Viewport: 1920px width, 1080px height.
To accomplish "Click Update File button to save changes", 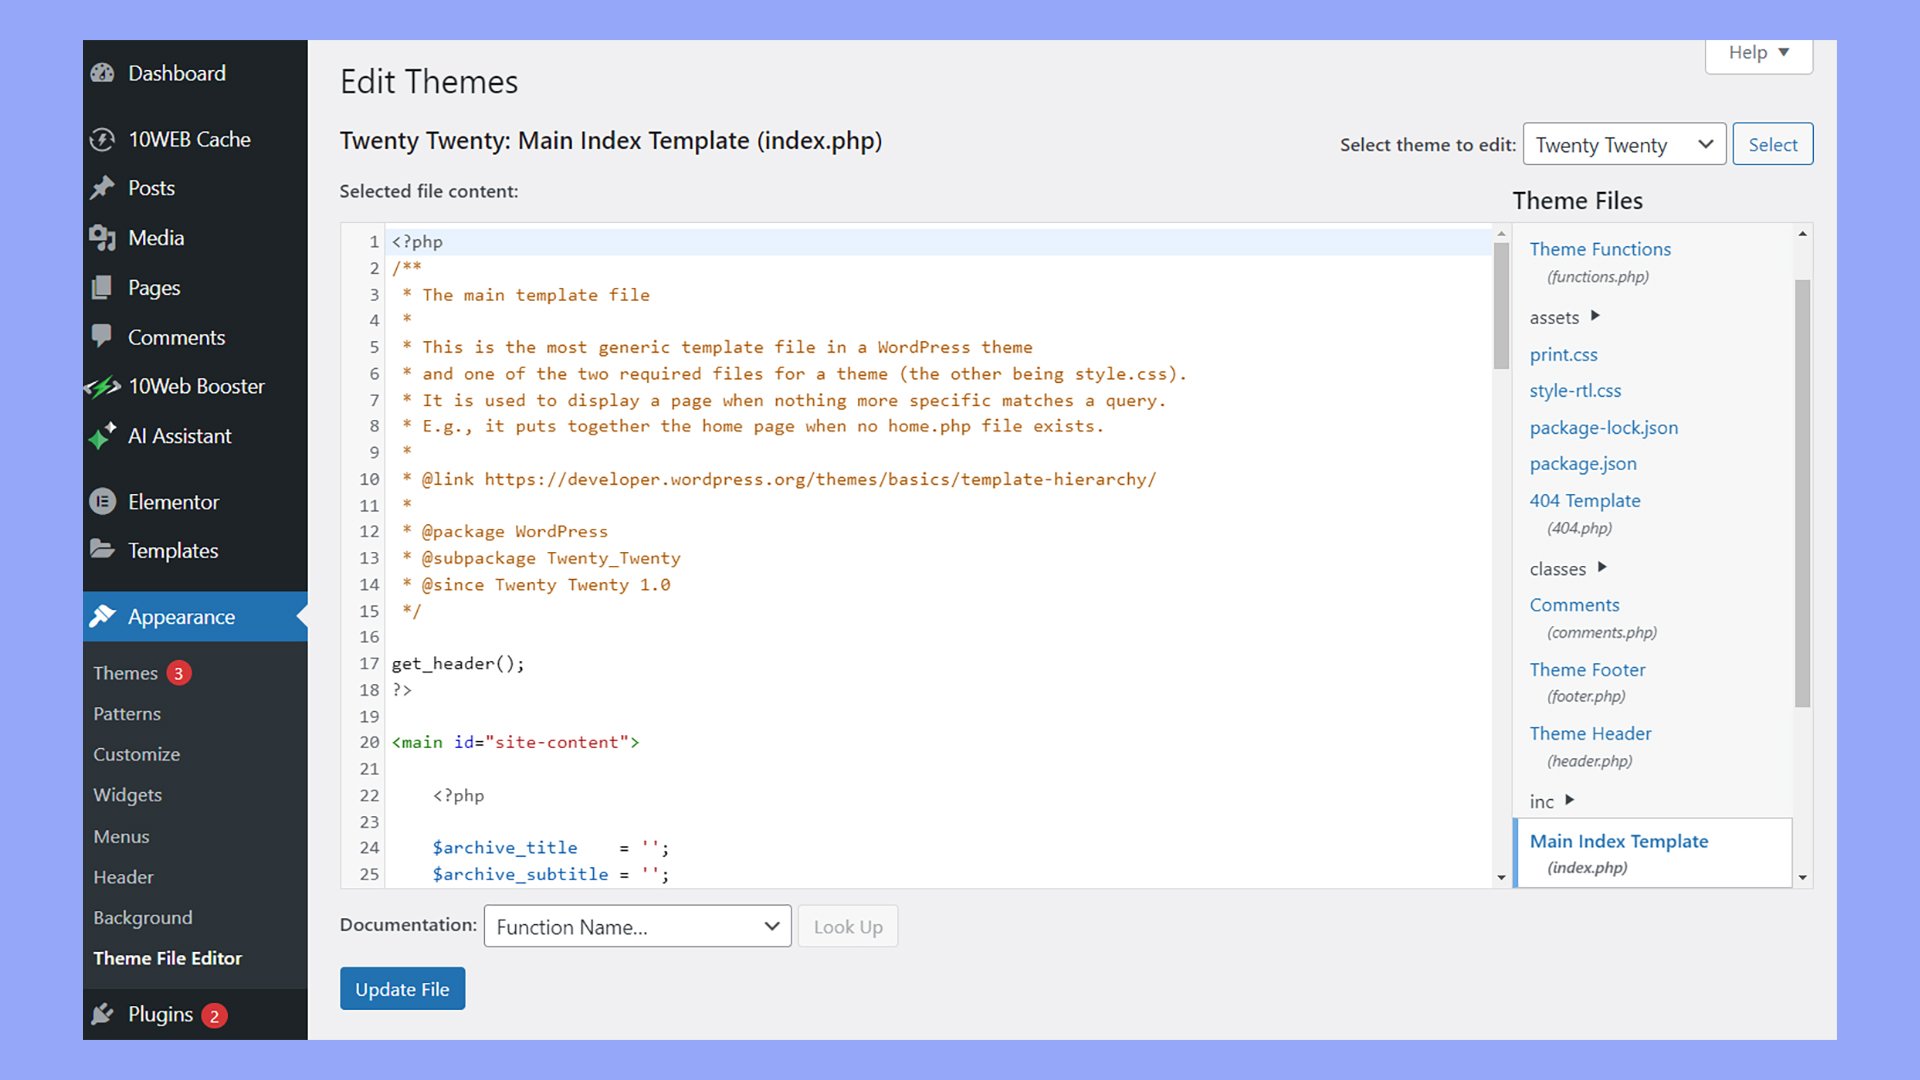I will pyautogui.click(x=402, y=989).
